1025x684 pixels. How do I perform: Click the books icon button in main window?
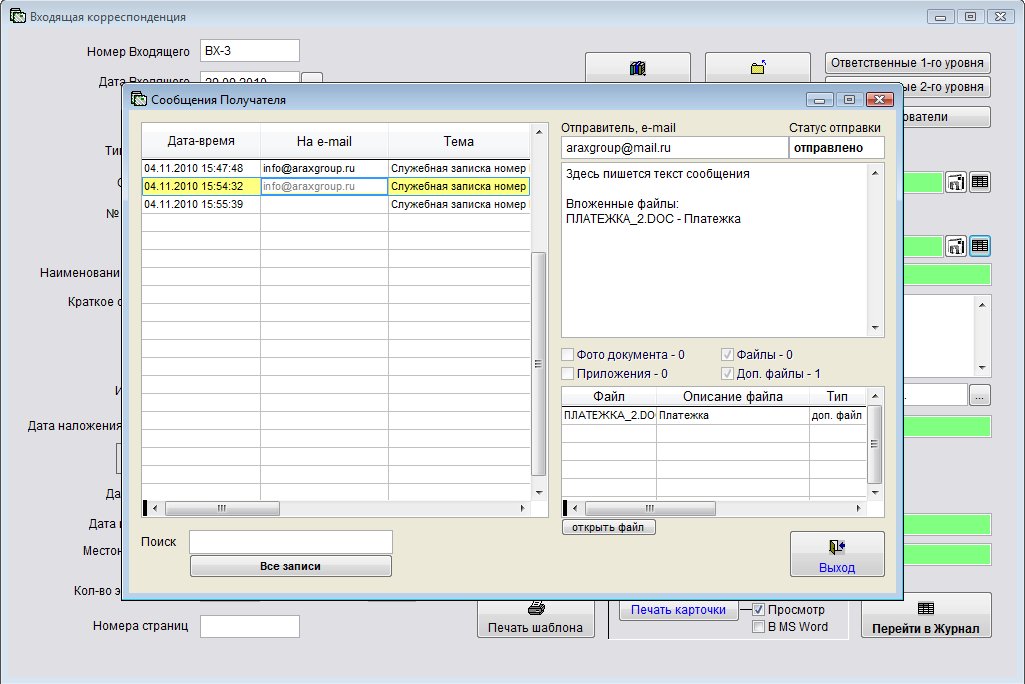click(x=638, y=68)
